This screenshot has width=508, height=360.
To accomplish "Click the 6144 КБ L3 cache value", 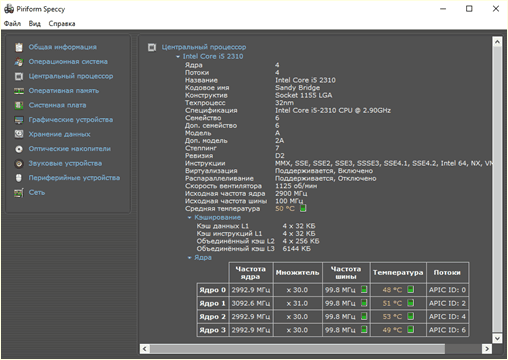I will pos(296,249).
